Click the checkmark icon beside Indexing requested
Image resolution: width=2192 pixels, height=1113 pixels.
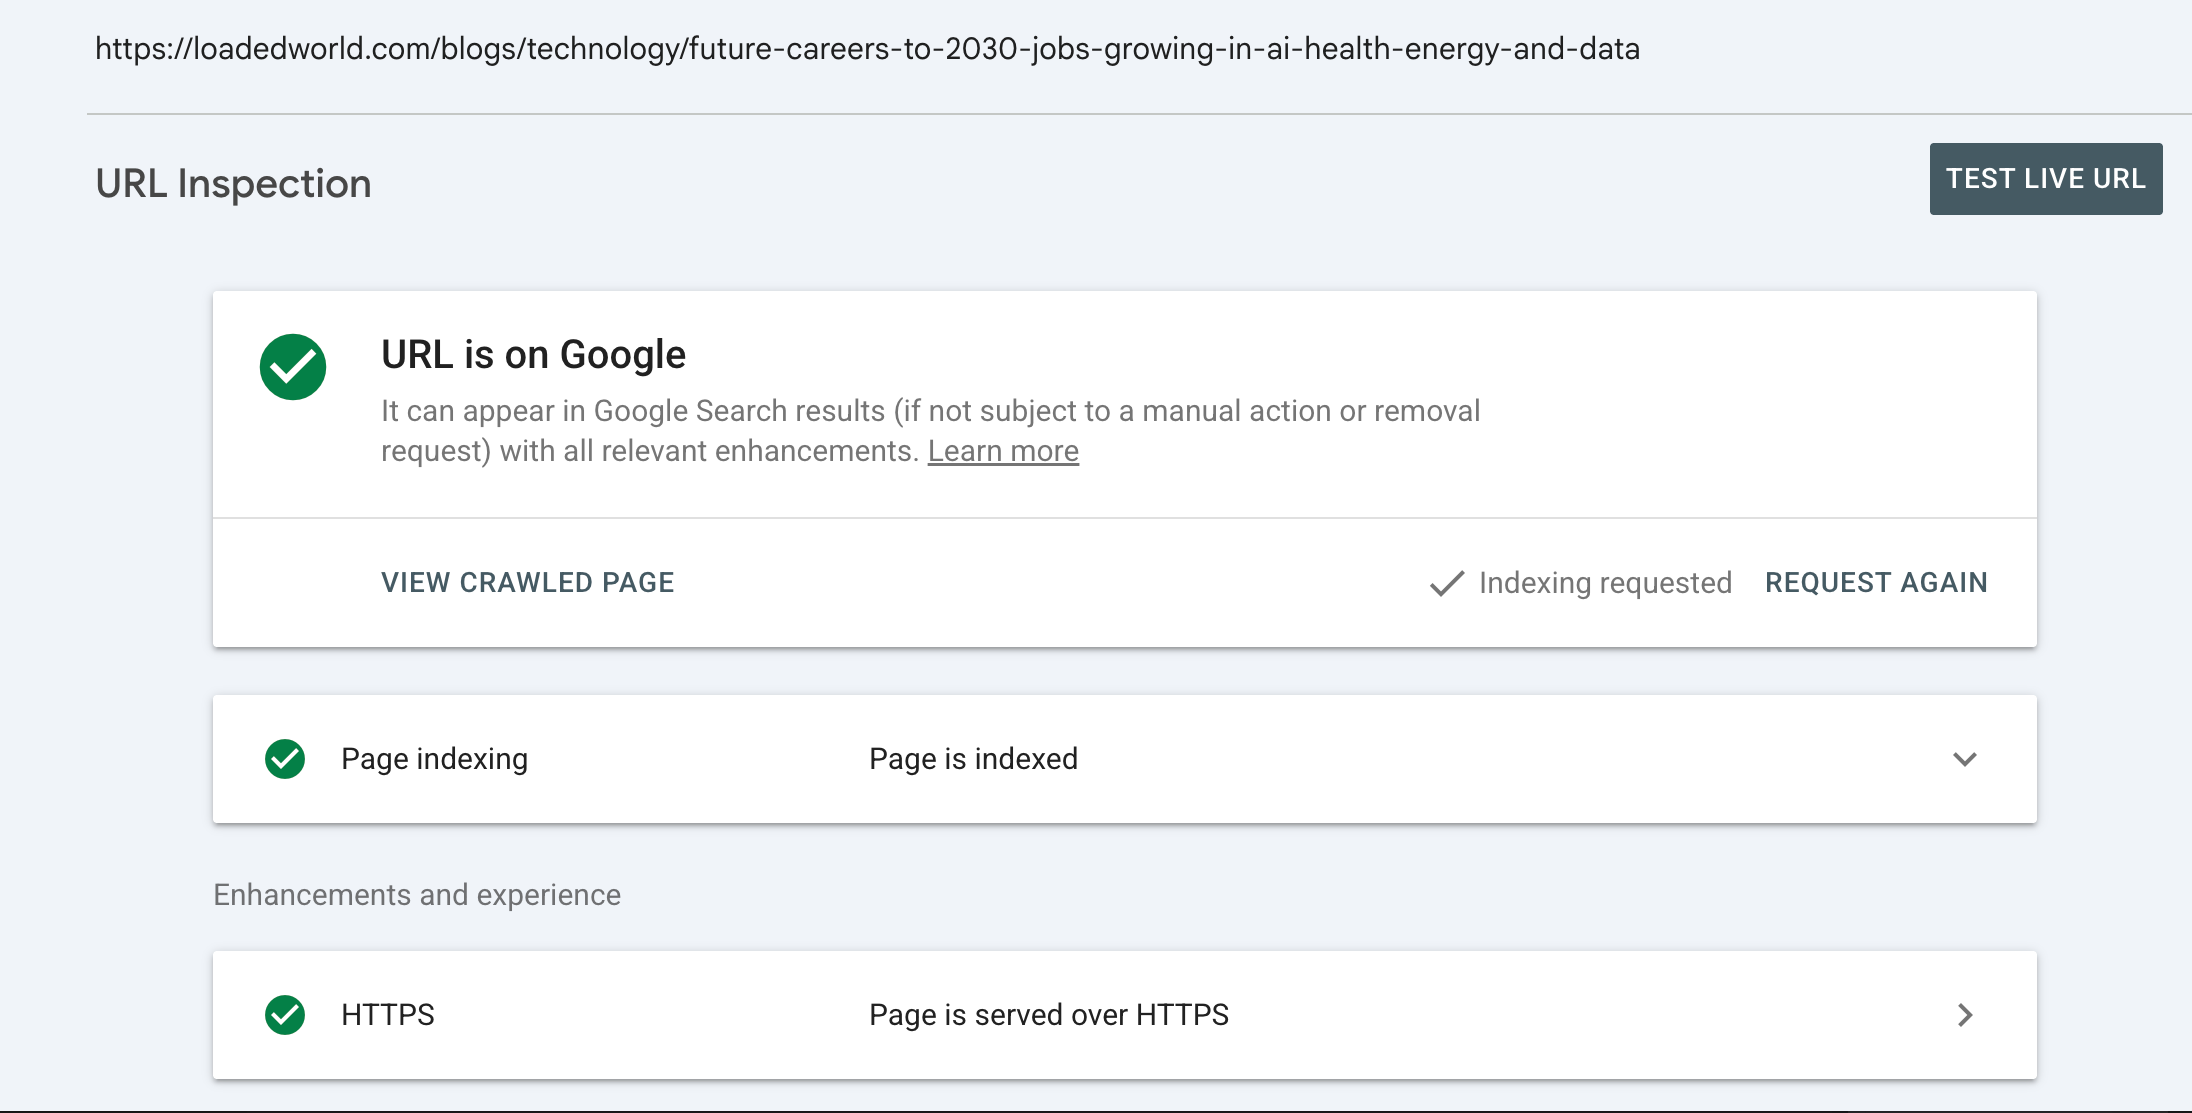pos(1447,583)
